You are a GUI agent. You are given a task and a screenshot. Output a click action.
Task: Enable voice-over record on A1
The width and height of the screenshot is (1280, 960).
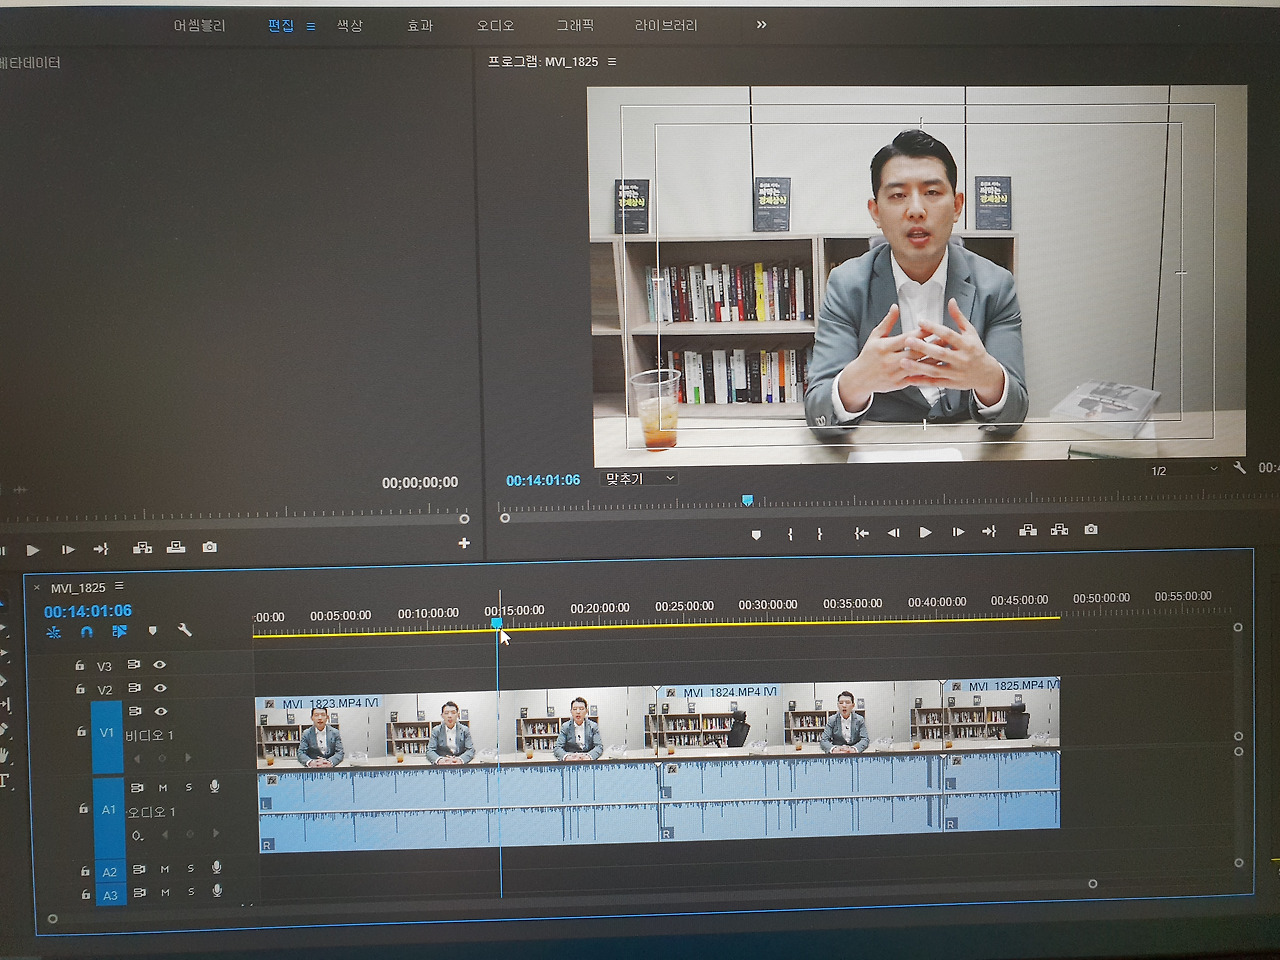[215, 787]
